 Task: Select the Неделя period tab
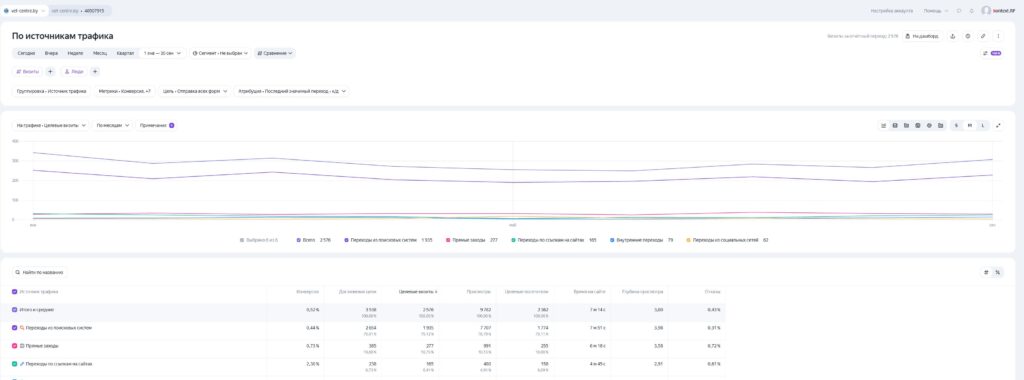[x=75, y=54]
